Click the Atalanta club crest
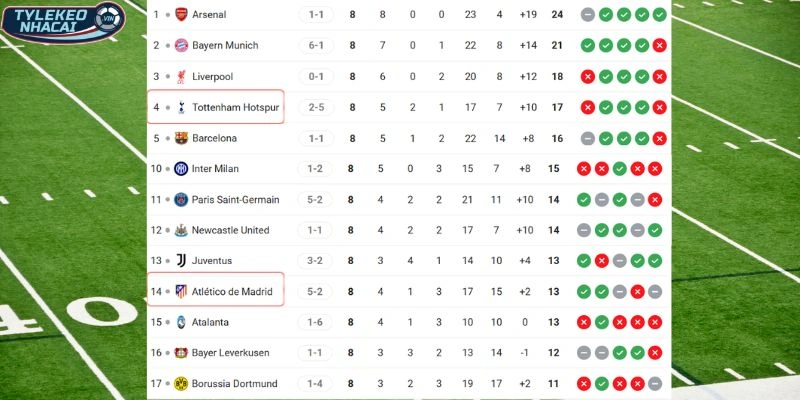The width and height of the screenshot is (800, 400). coord(181,322)
